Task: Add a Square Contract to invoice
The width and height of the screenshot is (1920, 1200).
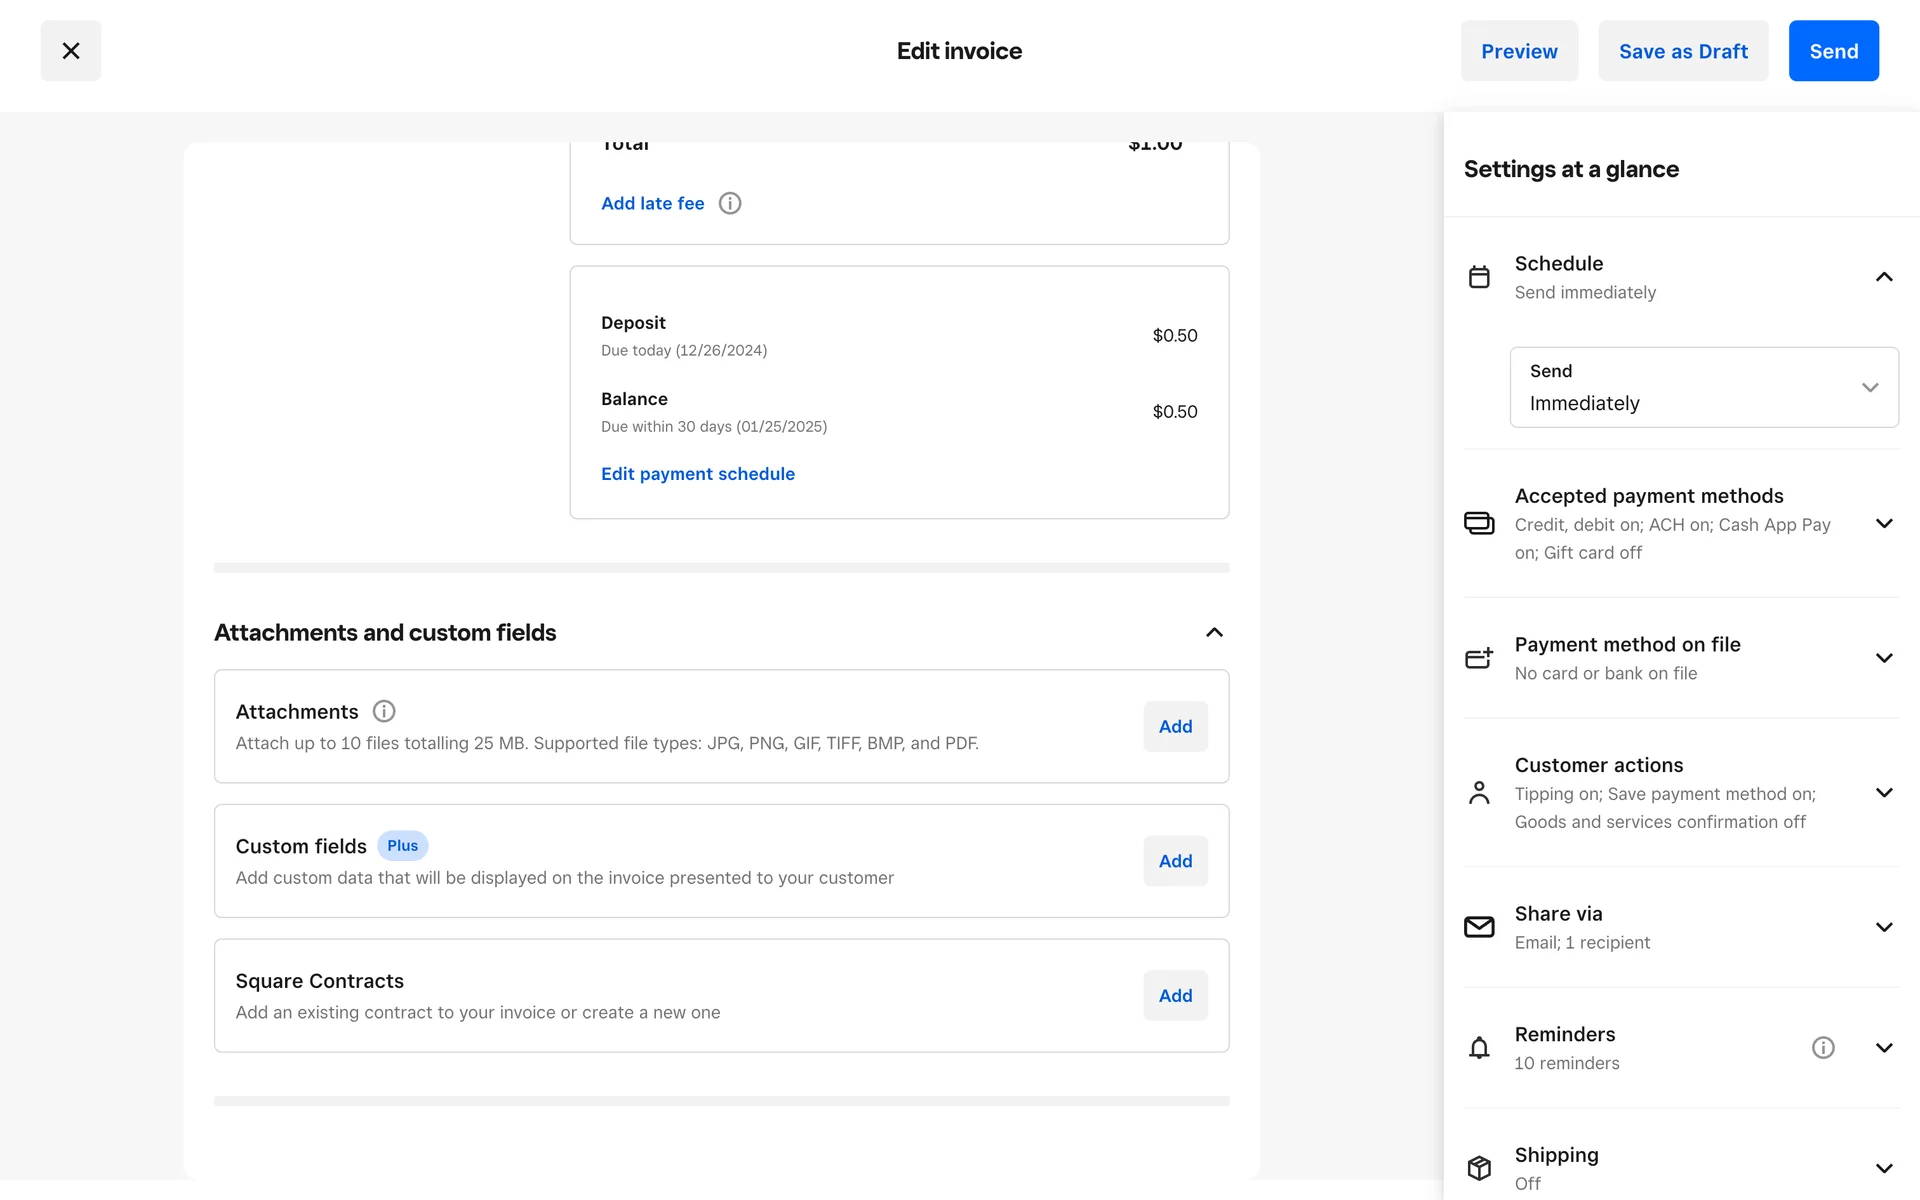Action: 1175,995
